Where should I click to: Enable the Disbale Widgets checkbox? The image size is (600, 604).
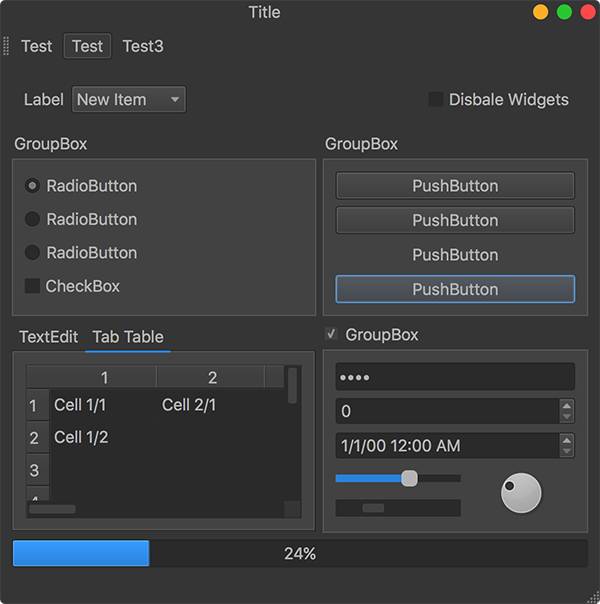tap(436, 99)
